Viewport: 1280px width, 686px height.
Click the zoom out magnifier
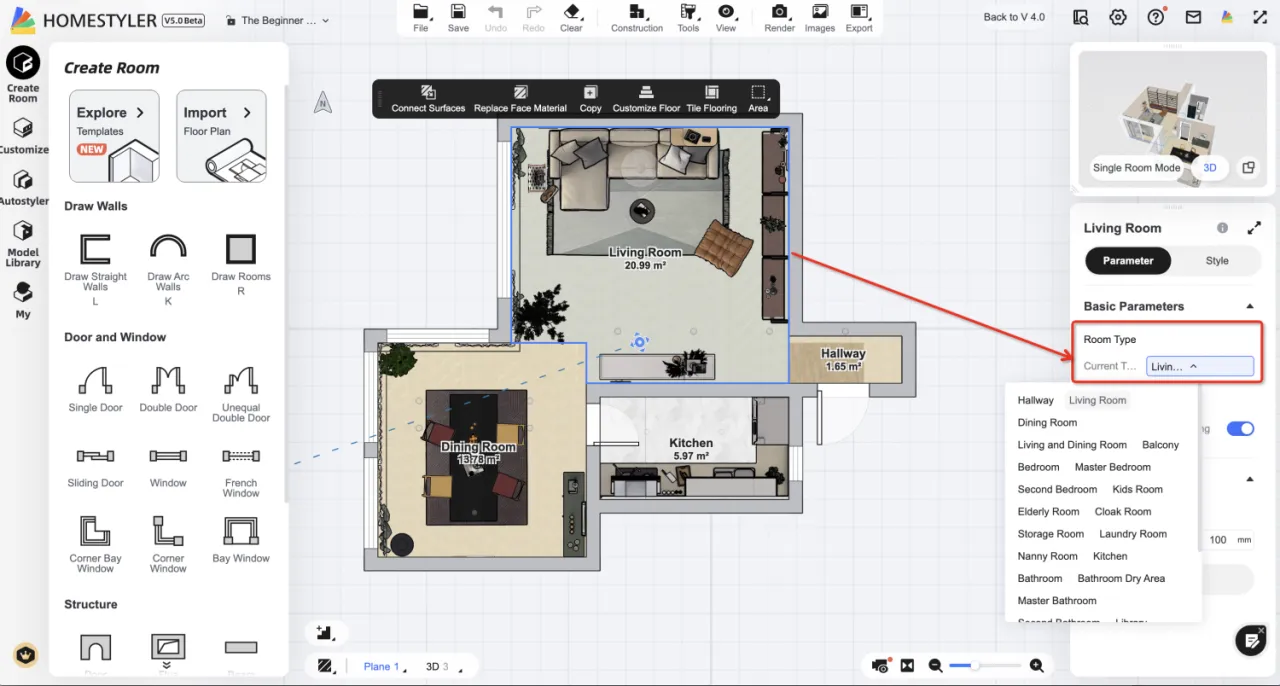pos(935,666)
